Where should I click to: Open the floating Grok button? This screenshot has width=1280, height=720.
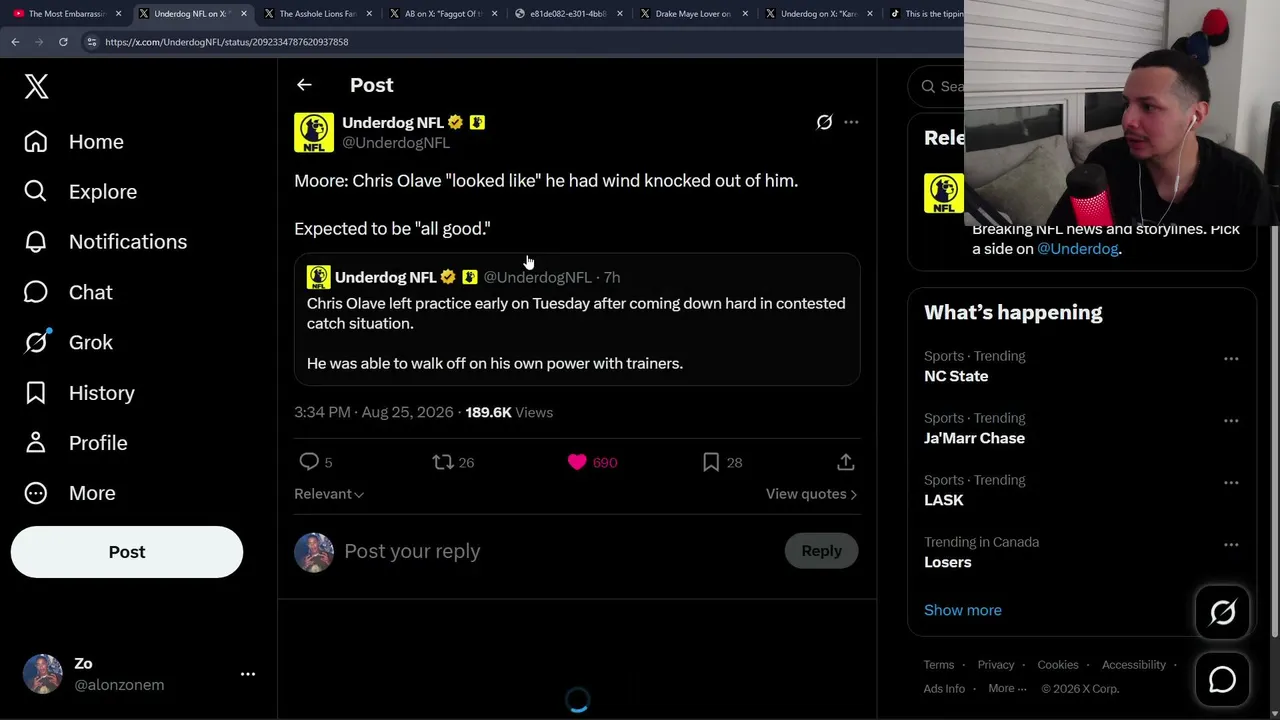tap(1222, 612)
